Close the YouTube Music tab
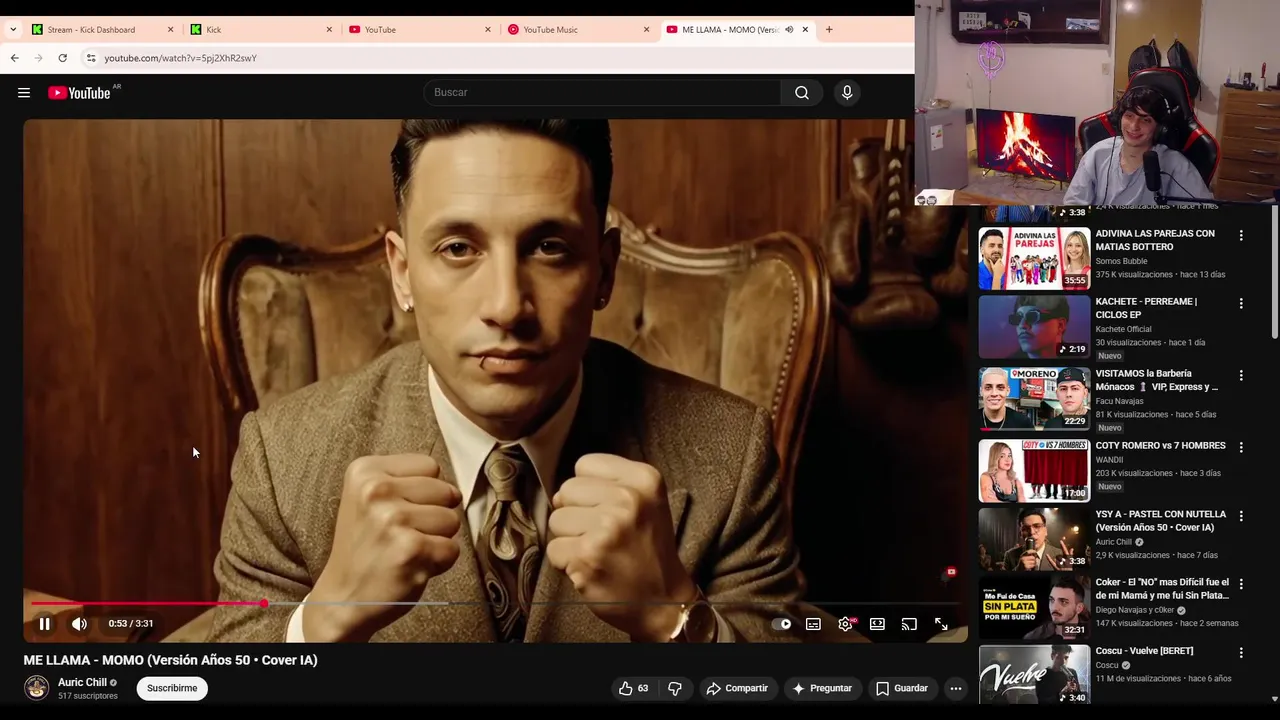Screen dimensions: 1280x720 click(x=646, y=30)
